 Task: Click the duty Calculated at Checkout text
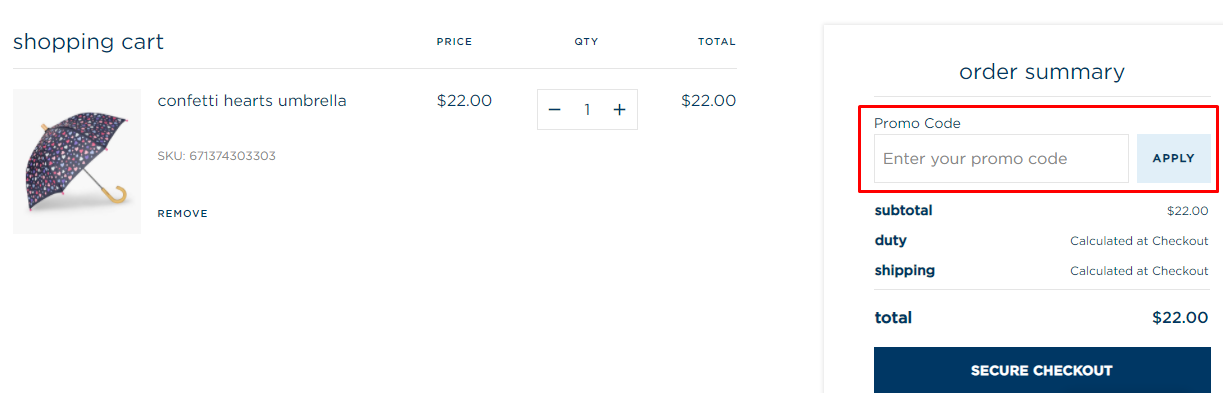click(1139, 241)
